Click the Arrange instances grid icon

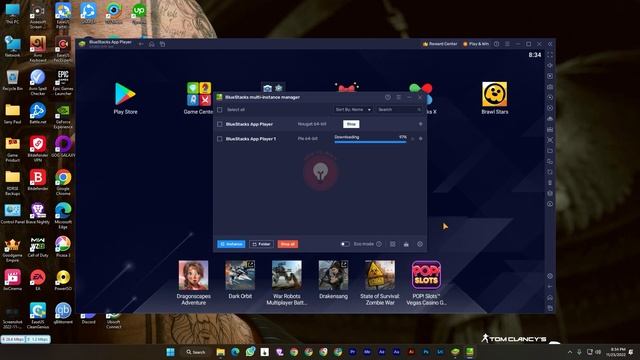393,244
